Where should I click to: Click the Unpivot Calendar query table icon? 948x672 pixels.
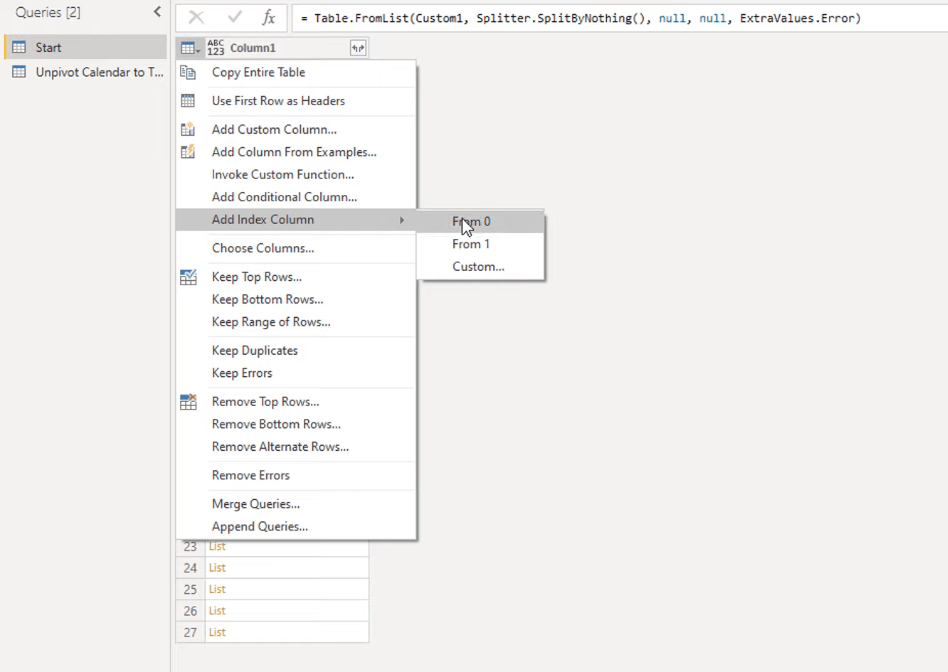[19, 72]
